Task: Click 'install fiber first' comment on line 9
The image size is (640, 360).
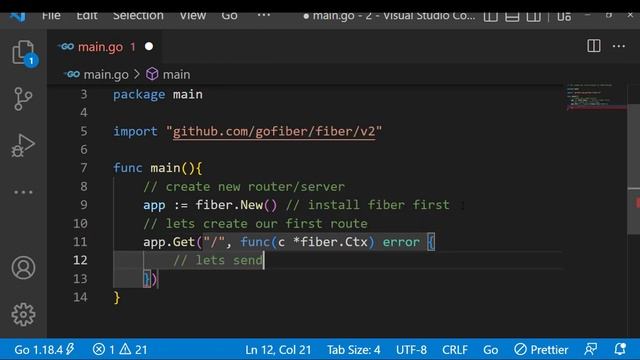Action: [x=368, y=205]
